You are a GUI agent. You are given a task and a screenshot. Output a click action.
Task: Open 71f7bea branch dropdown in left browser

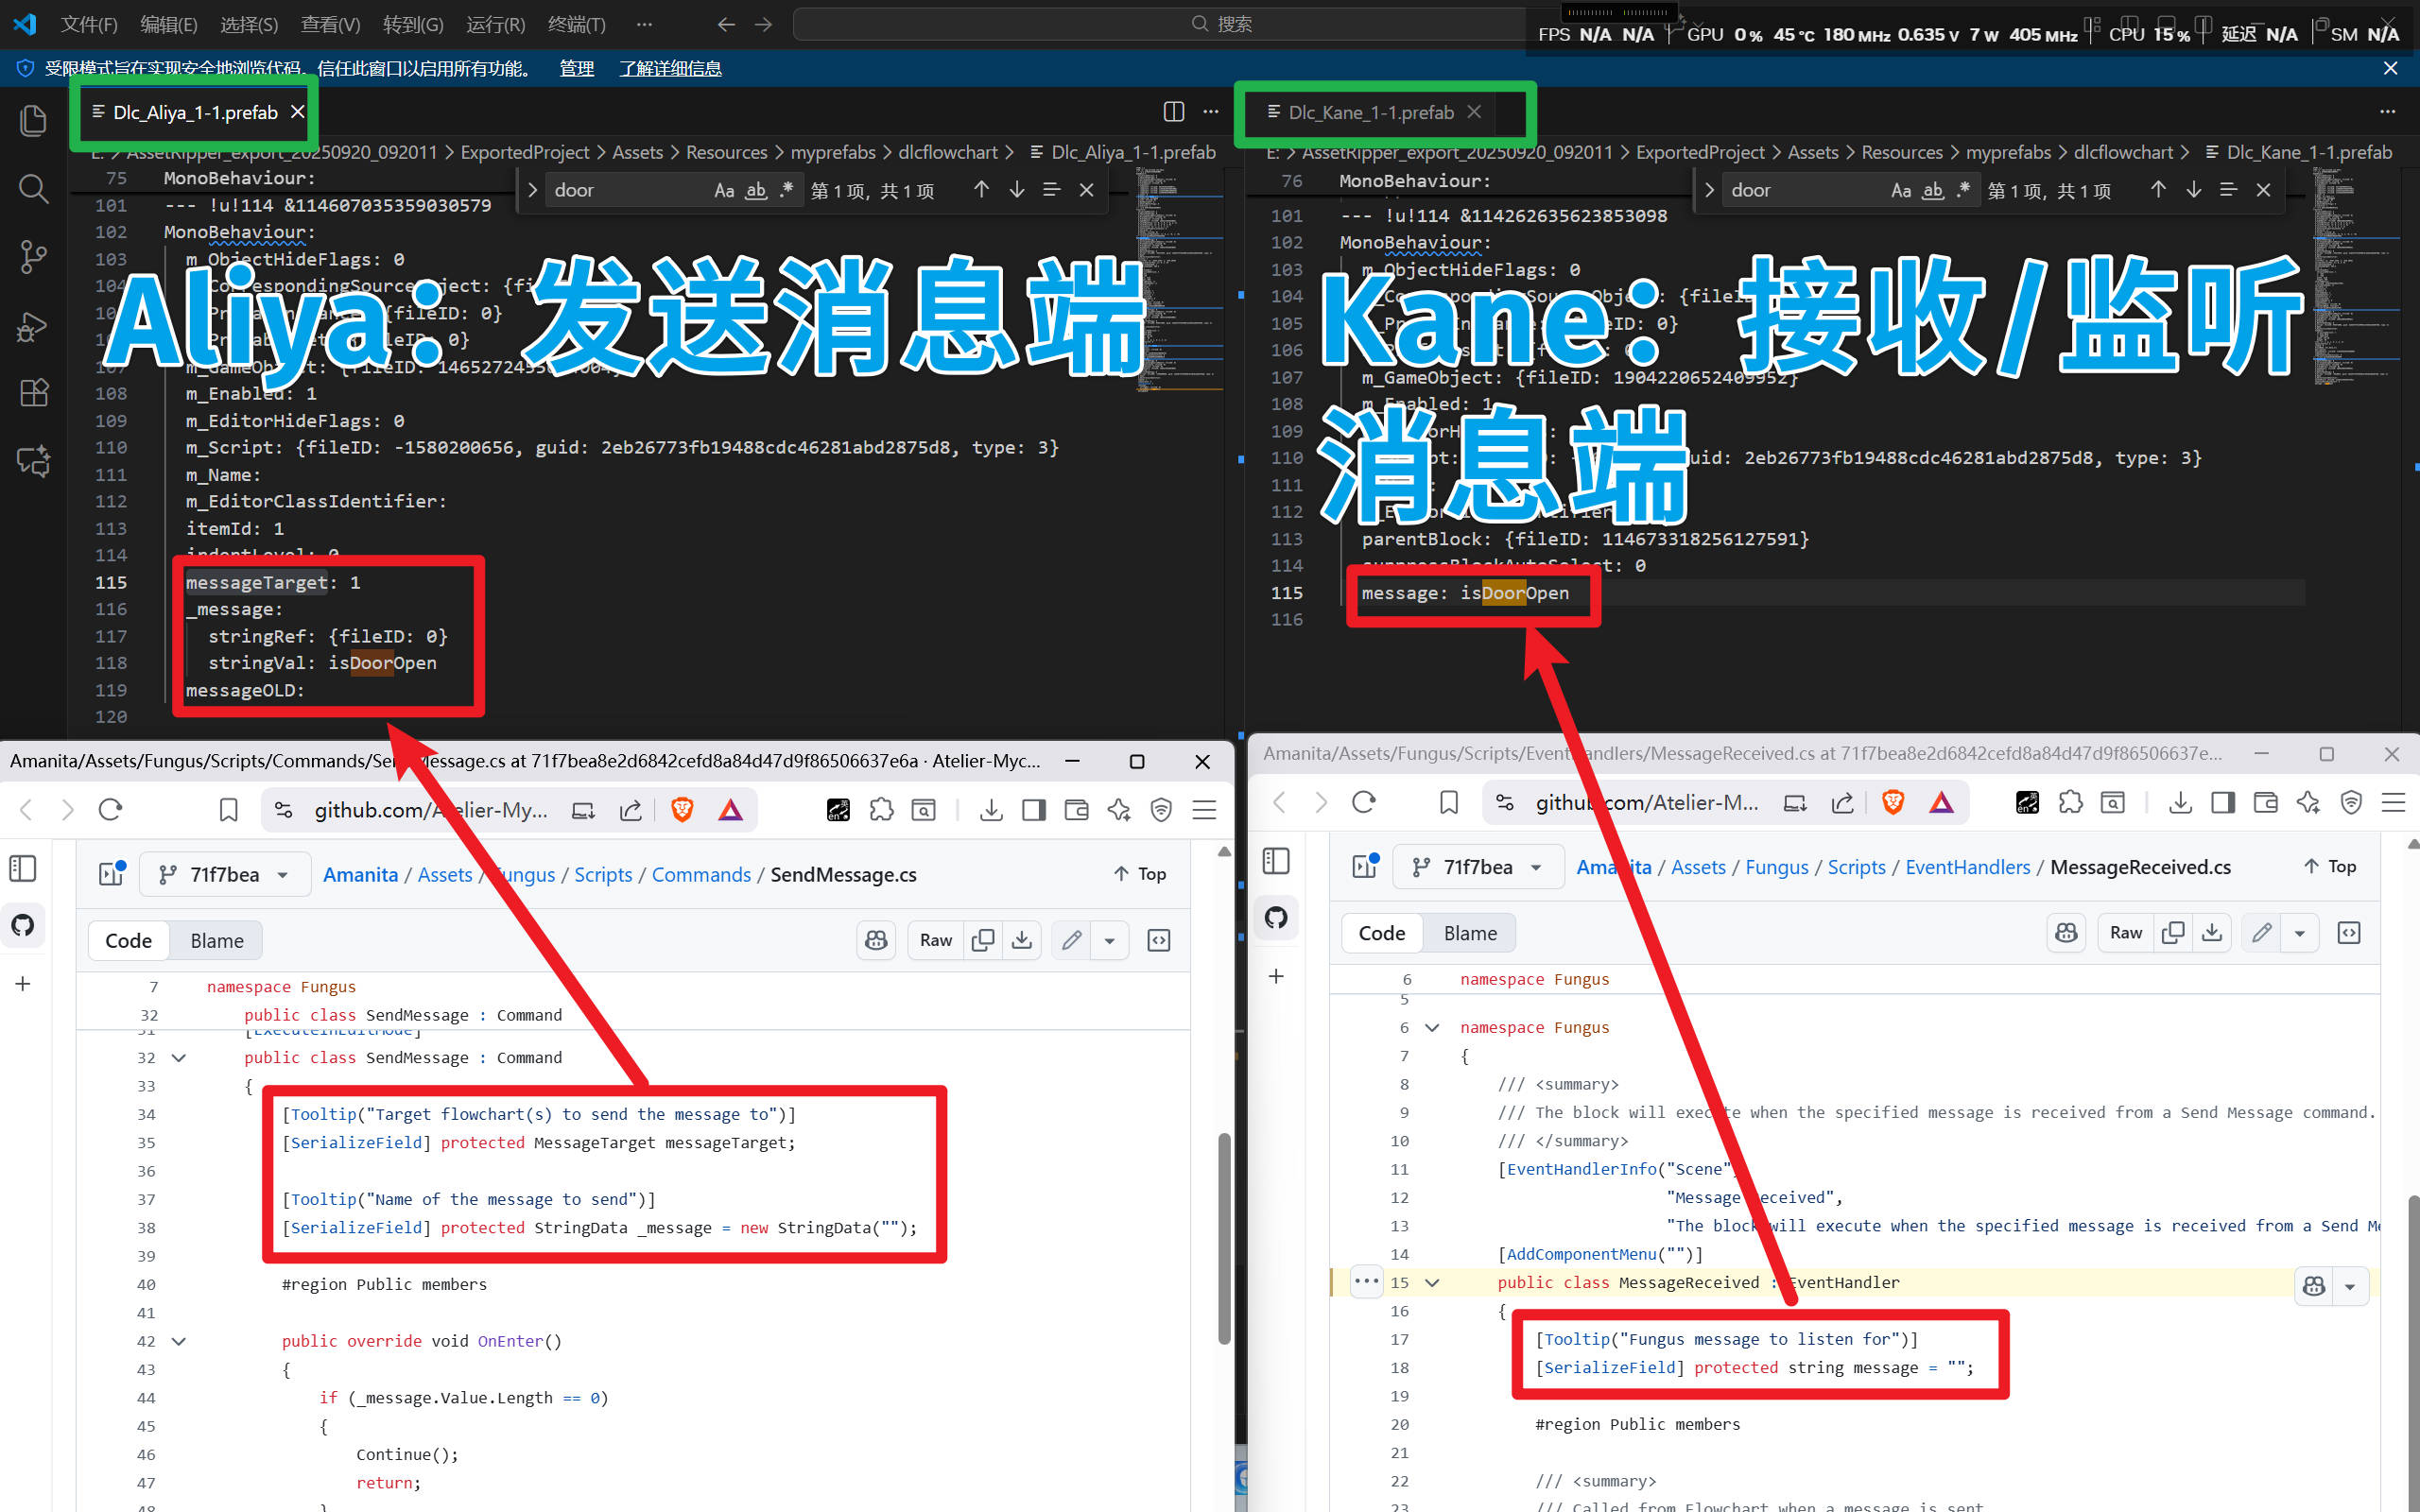click(225, 875)
